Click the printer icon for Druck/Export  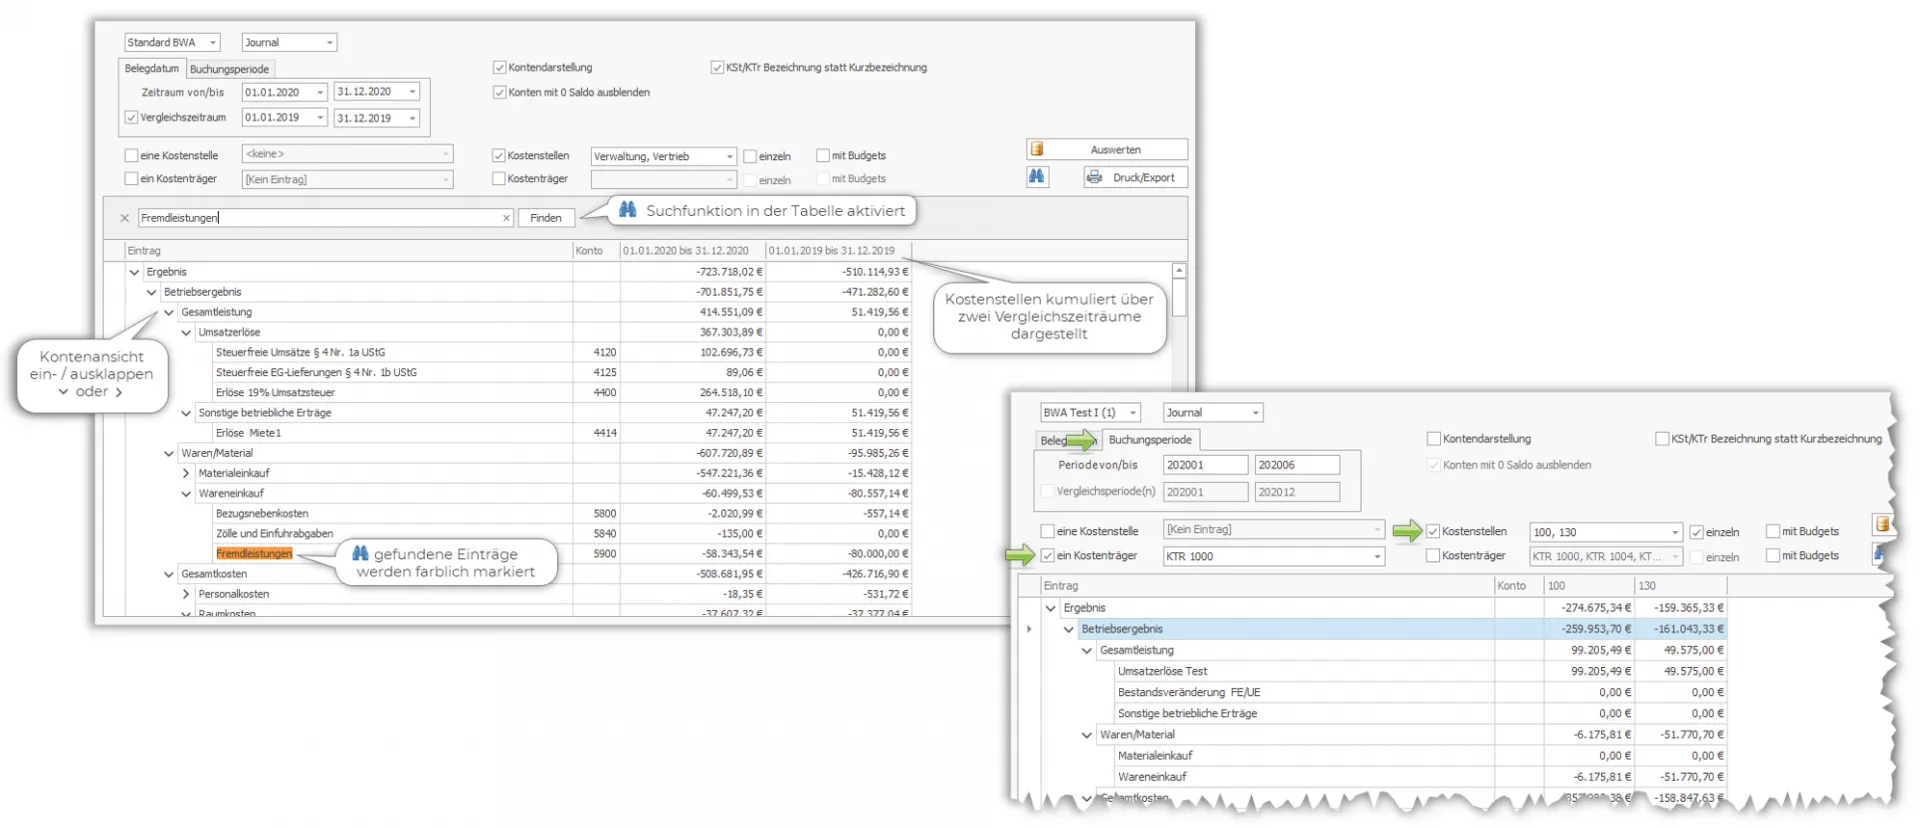pos(1094,177)
